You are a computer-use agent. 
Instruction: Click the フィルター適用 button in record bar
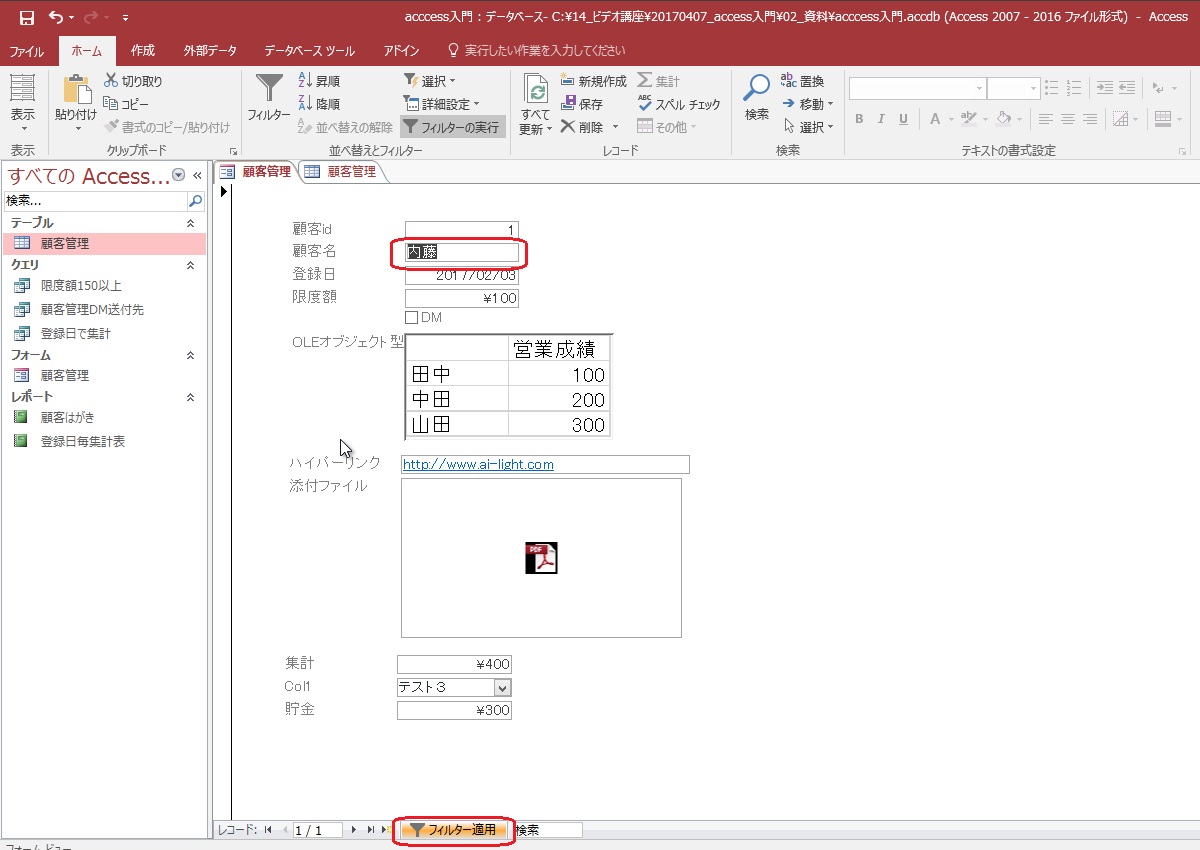(454, 830)
